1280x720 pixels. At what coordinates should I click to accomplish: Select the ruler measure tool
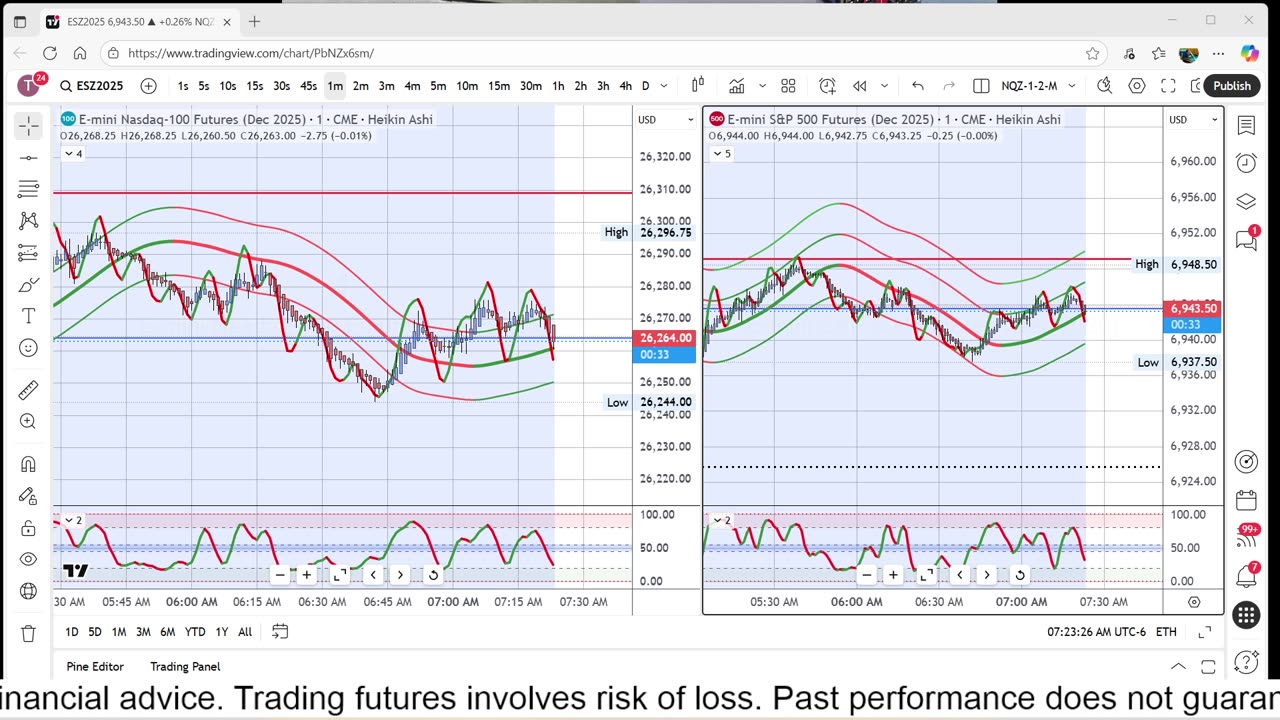28,390
